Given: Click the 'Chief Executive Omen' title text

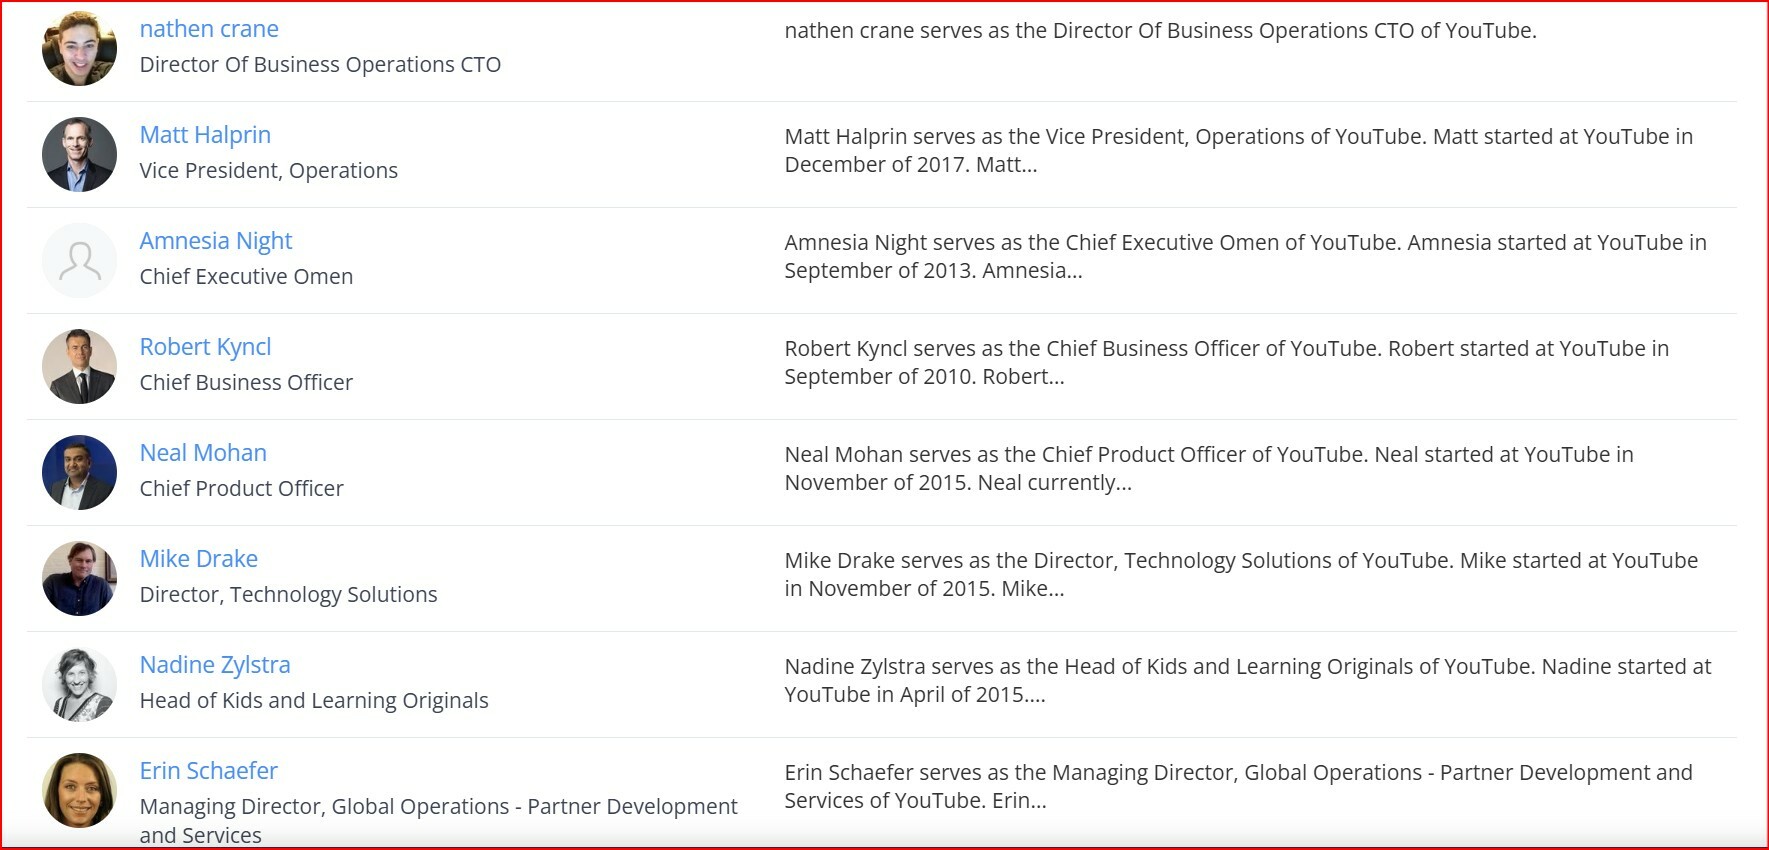Looking at the screenshot, I should tap(246, 277).
